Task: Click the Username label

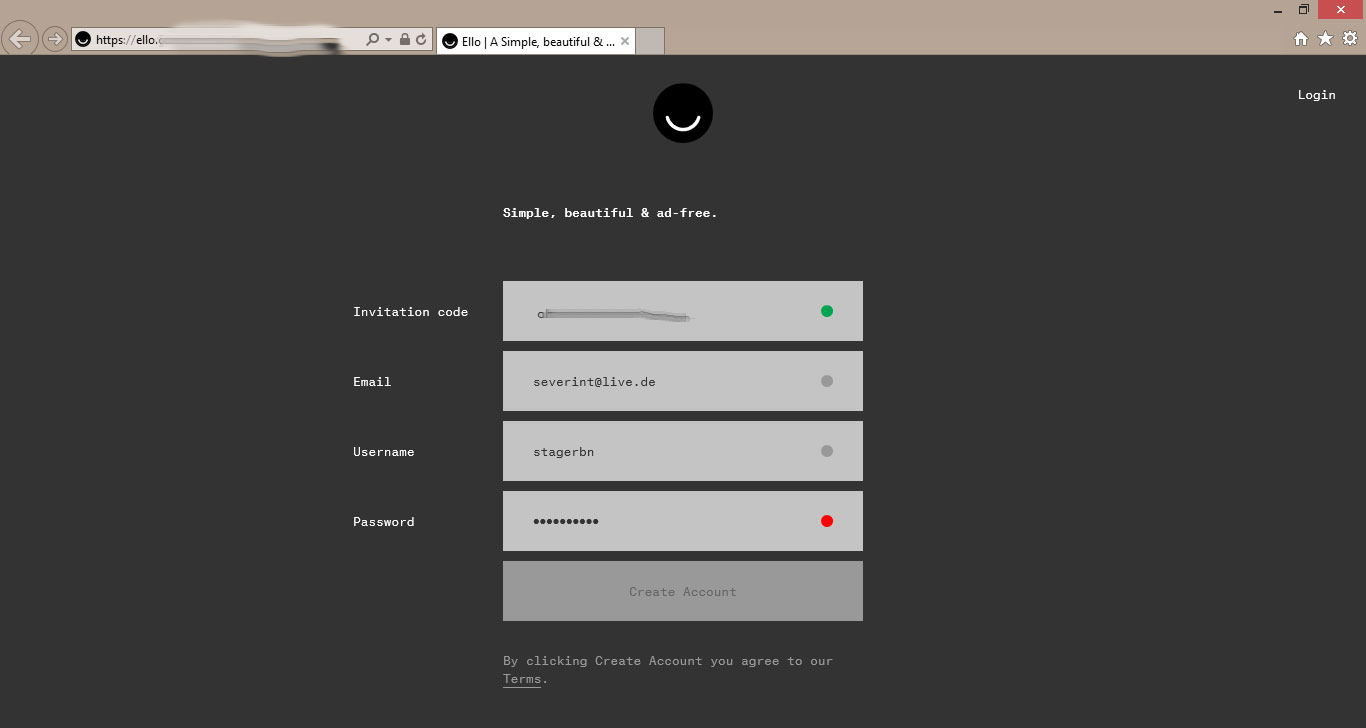Action: 383,452
